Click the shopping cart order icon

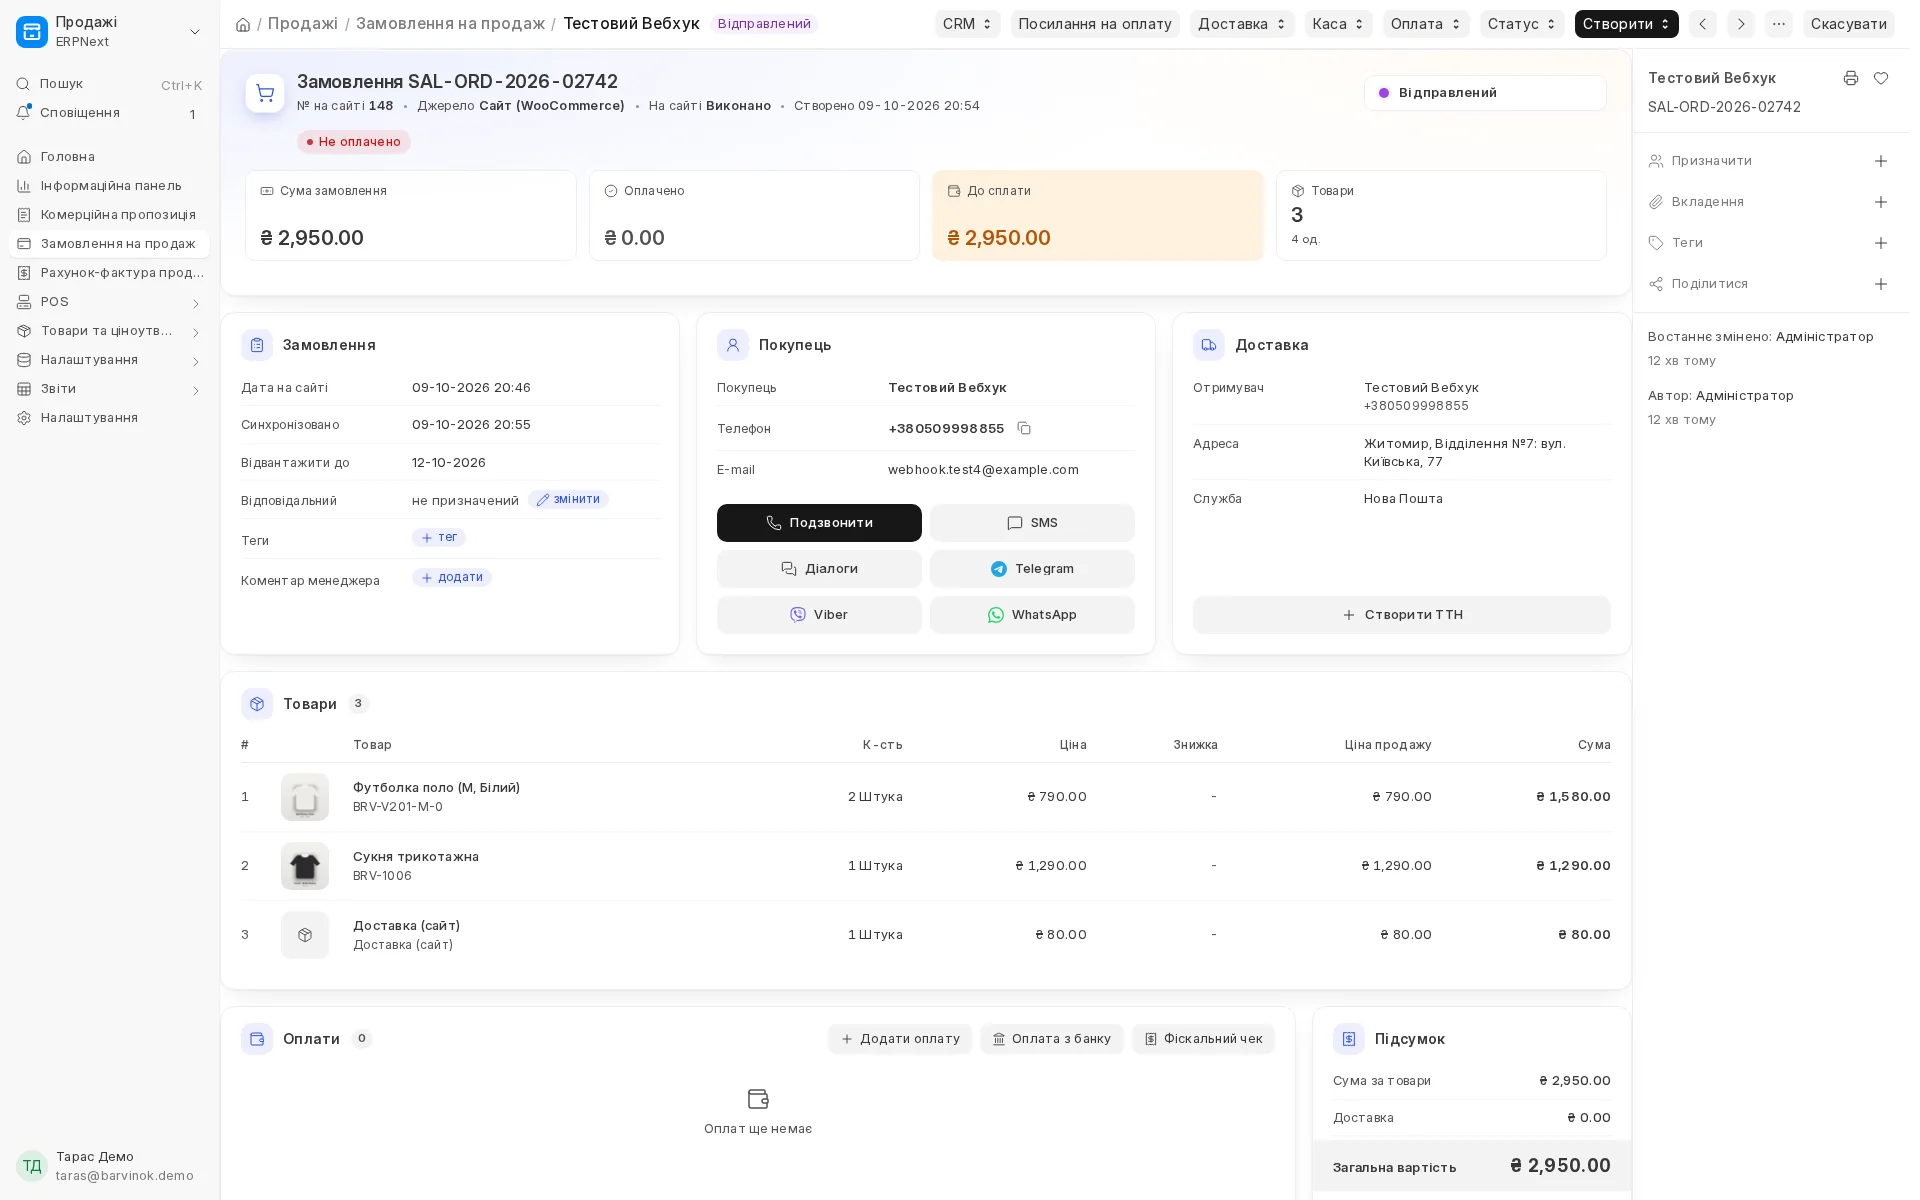[265, 93]
